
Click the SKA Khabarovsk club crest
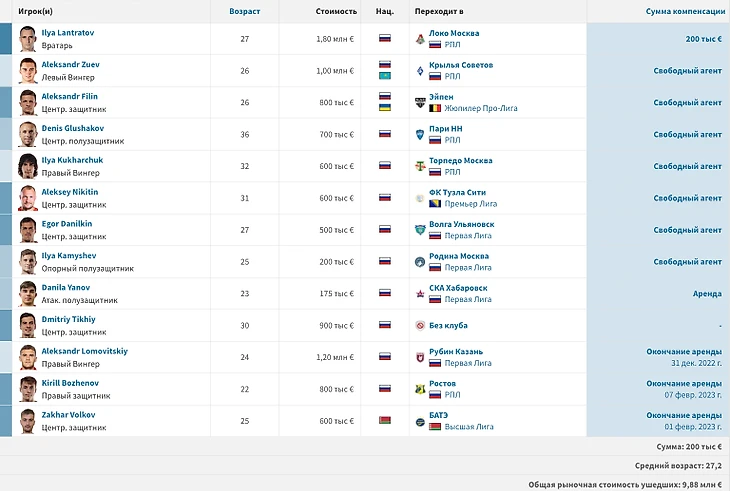pyautogui.click(x=420, y=294)
